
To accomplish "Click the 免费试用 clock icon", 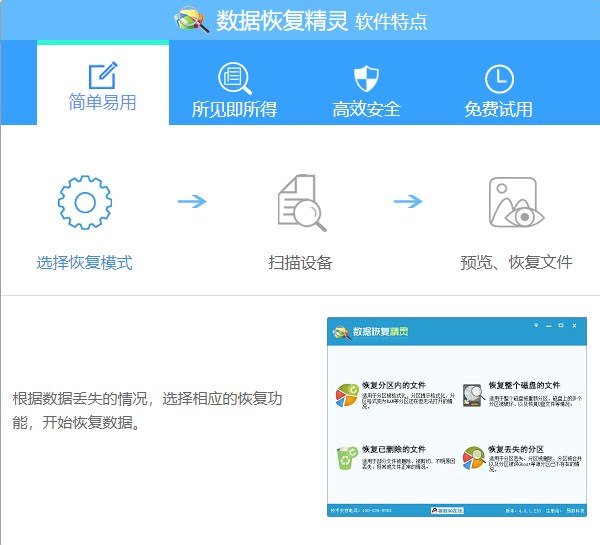I will pos(498,78).
